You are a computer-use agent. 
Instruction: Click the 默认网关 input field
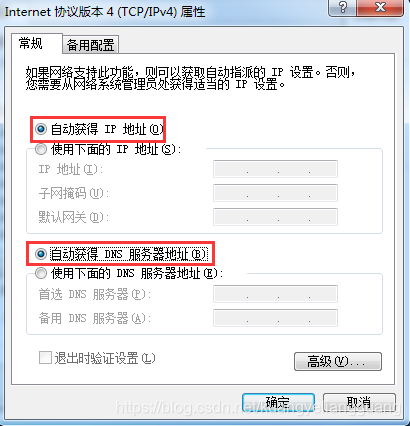click(x=275, y=217)
